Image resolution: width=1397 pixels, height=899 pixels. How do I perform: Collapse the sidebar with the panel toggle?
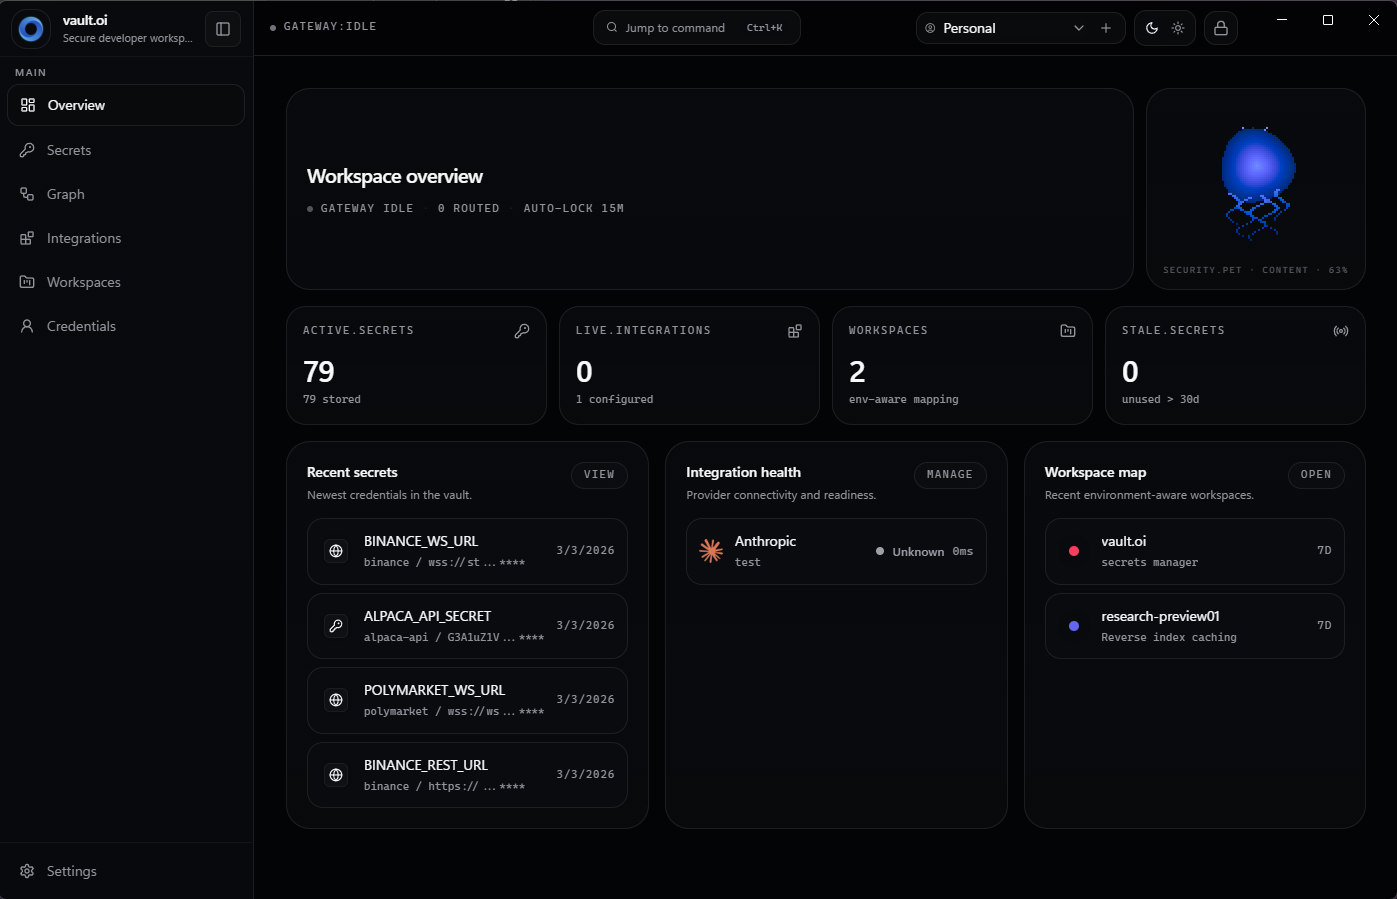coord(222,28)
